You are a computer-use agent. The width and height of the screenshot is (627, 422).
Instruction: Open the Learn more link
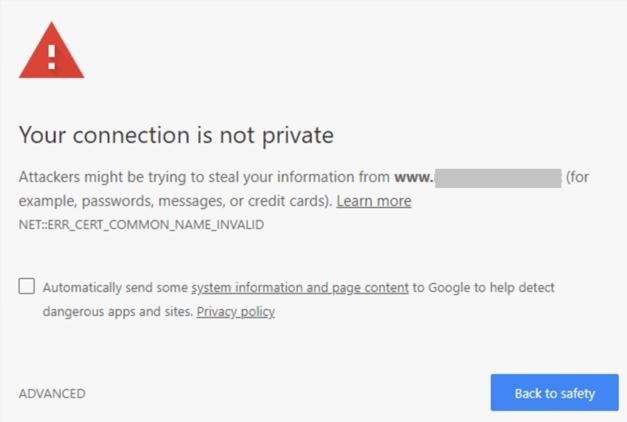pos(373,201)
